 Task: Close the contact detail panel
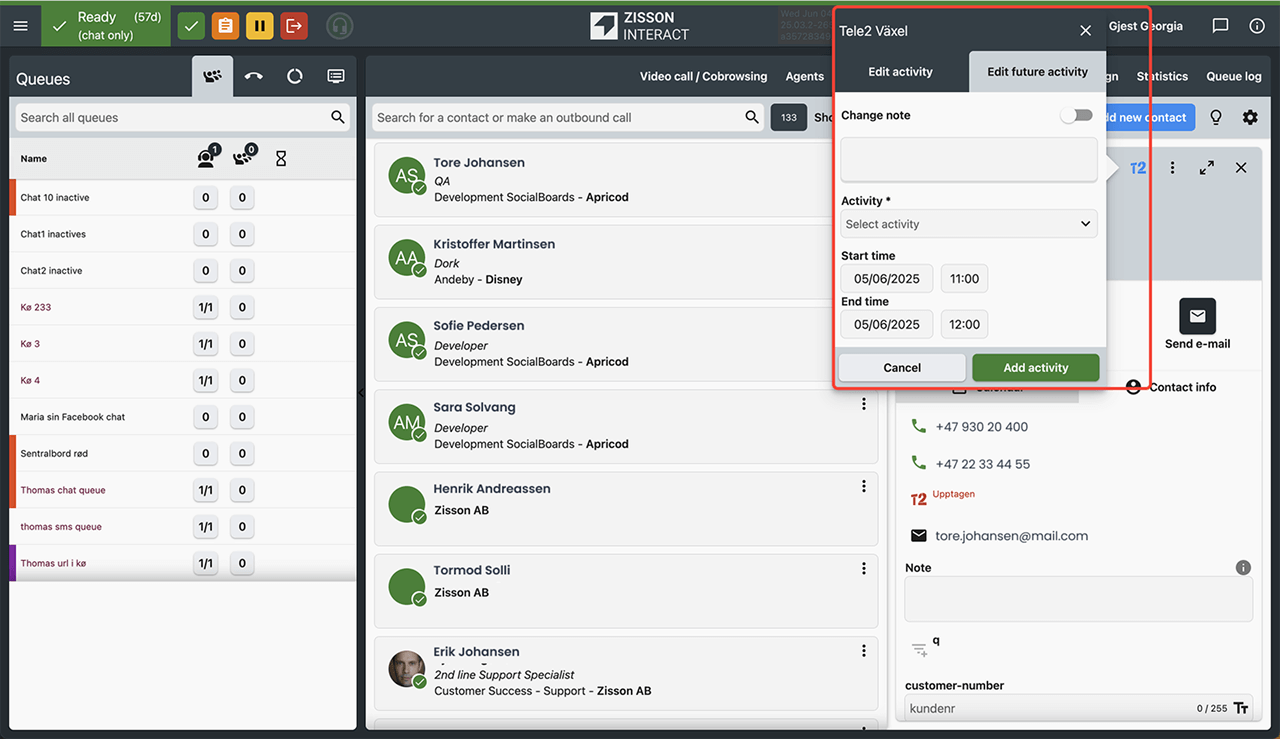(x=1241, y=168)
